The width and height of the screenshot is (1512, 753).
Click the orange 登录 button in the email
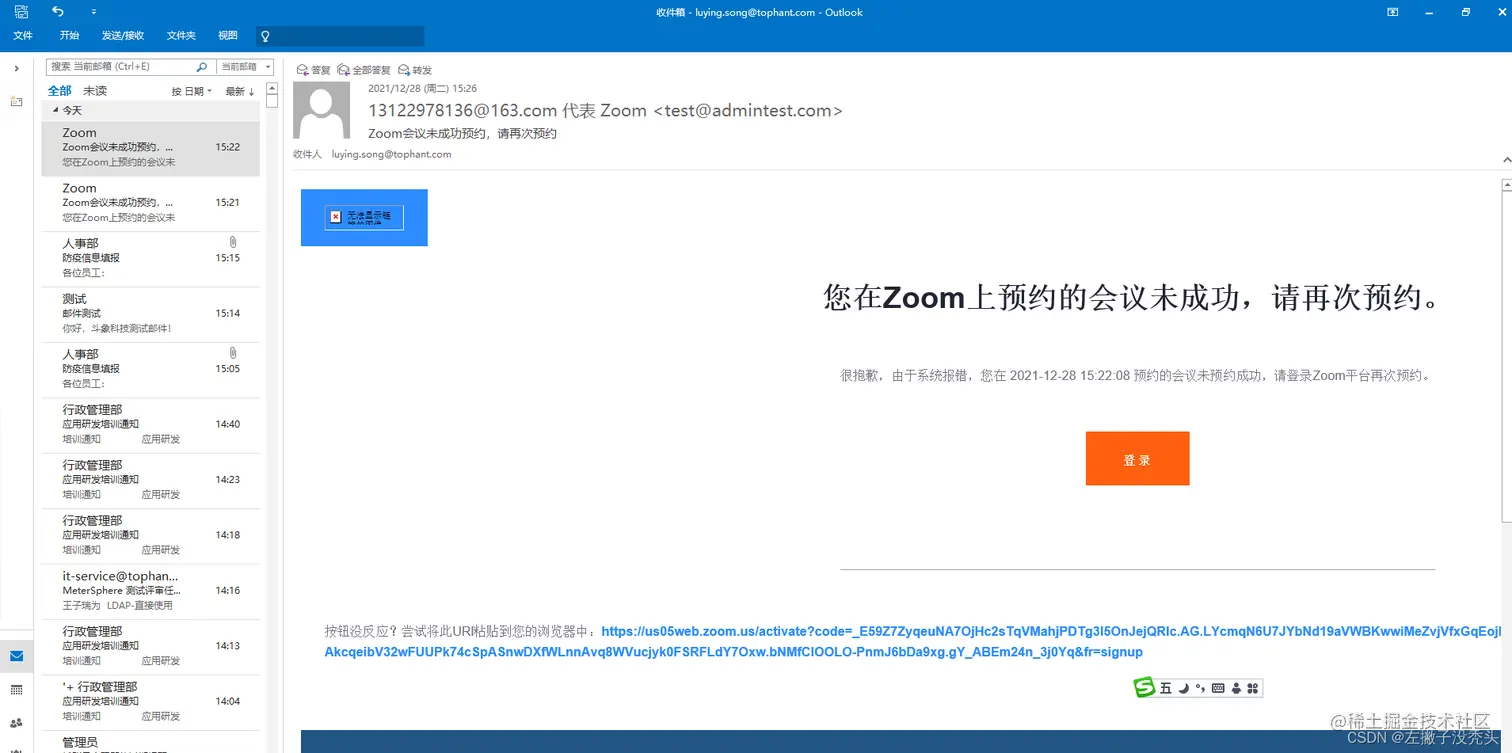[x=1137, y=458]
